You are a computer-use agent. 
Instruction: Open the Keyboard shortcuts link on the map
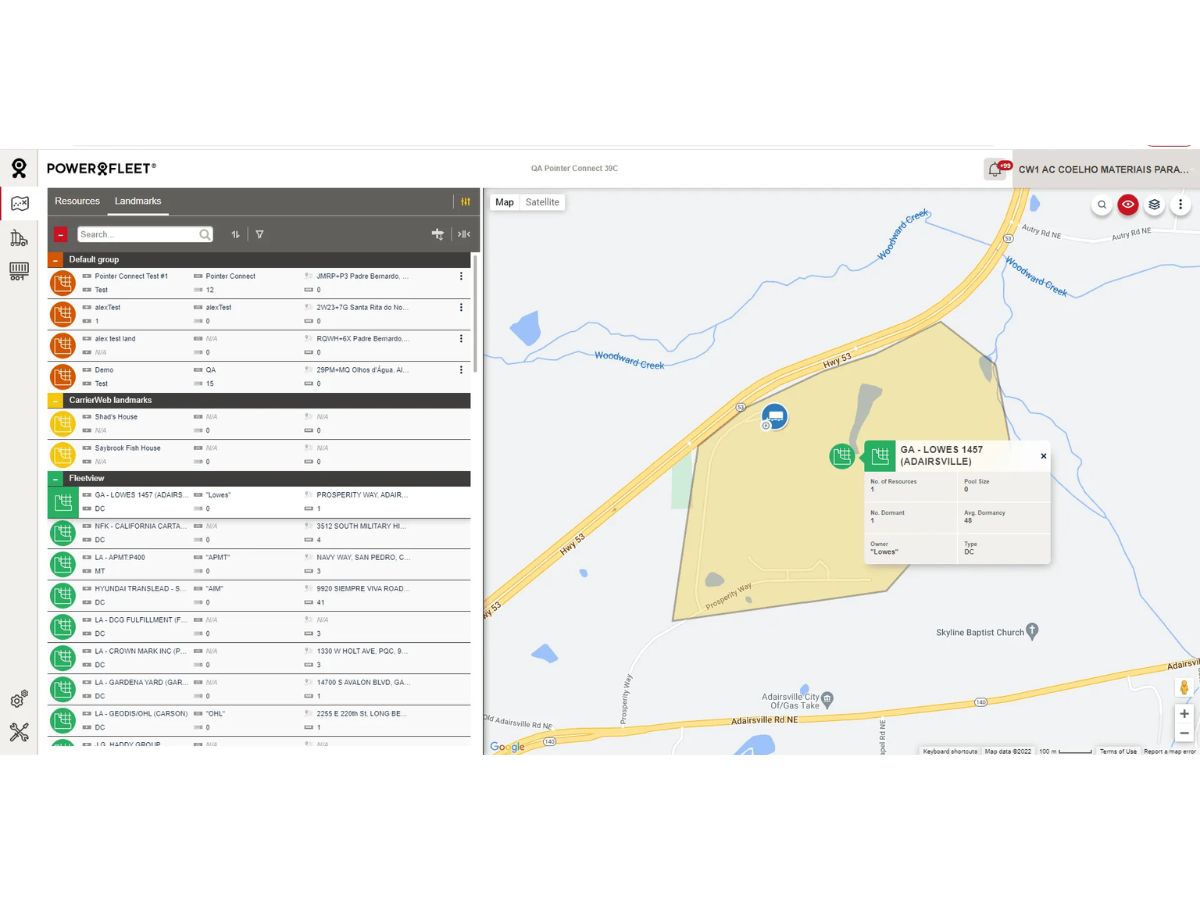[950, 751]
